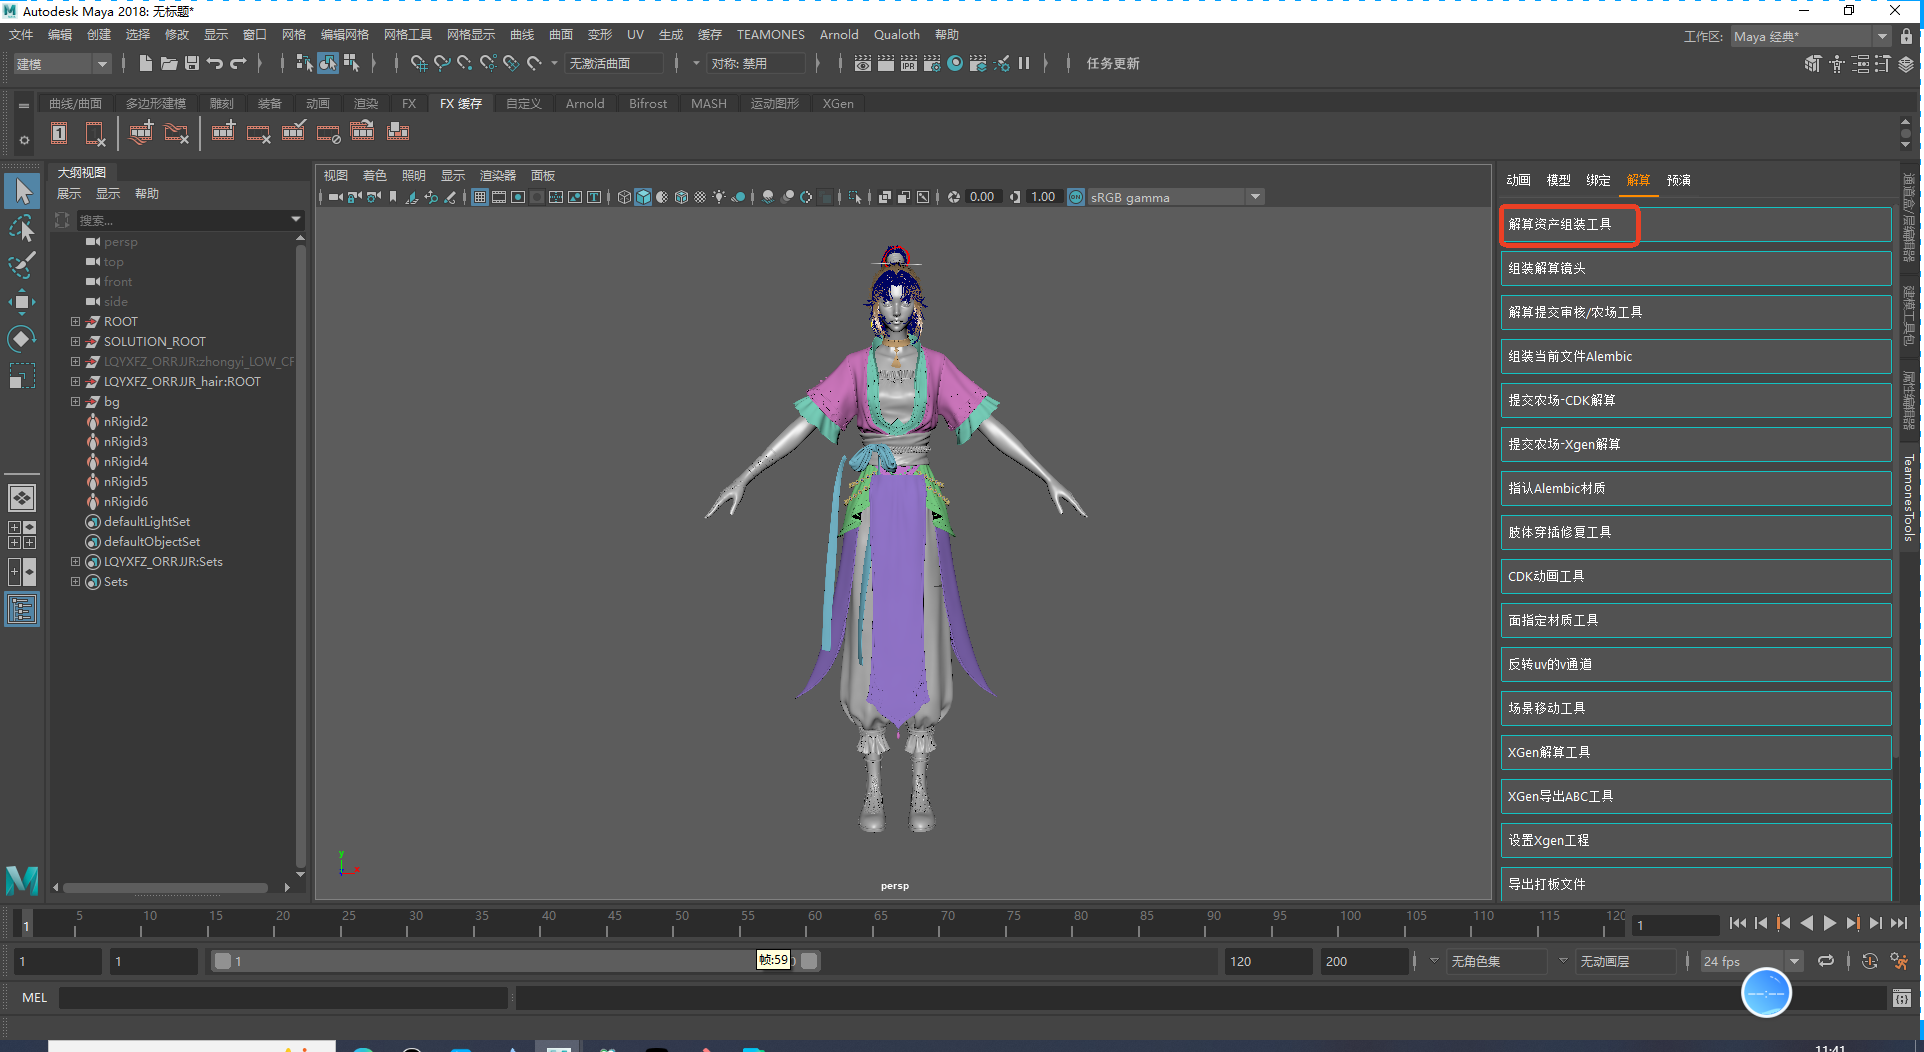
Task: Open the 24 fps frame rate dropdown
Action: 1794,962
